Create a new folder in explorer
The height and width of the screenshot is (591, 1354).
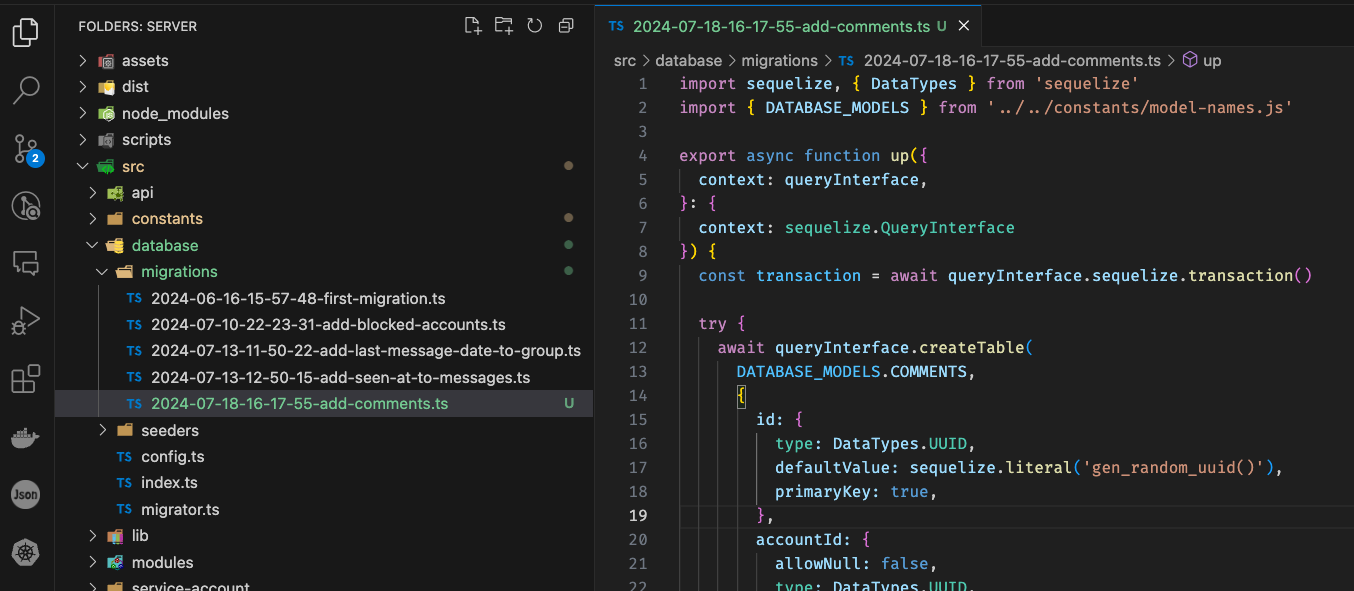(503, 26)
